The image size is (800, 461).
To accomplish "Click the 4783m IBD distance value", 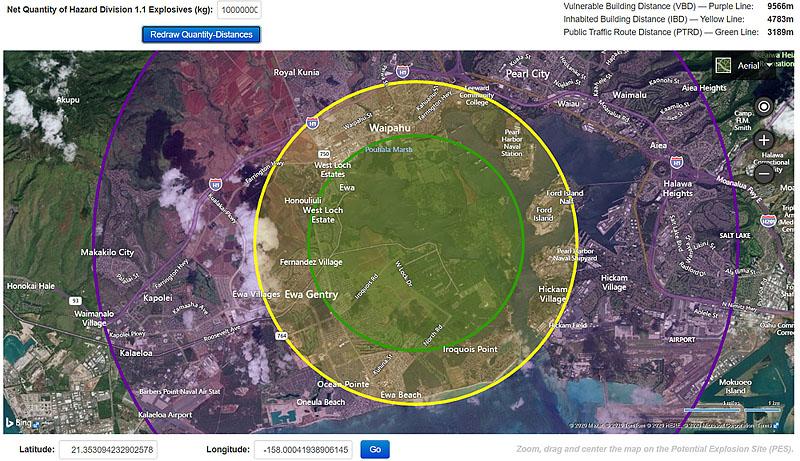I will (780, 19).
